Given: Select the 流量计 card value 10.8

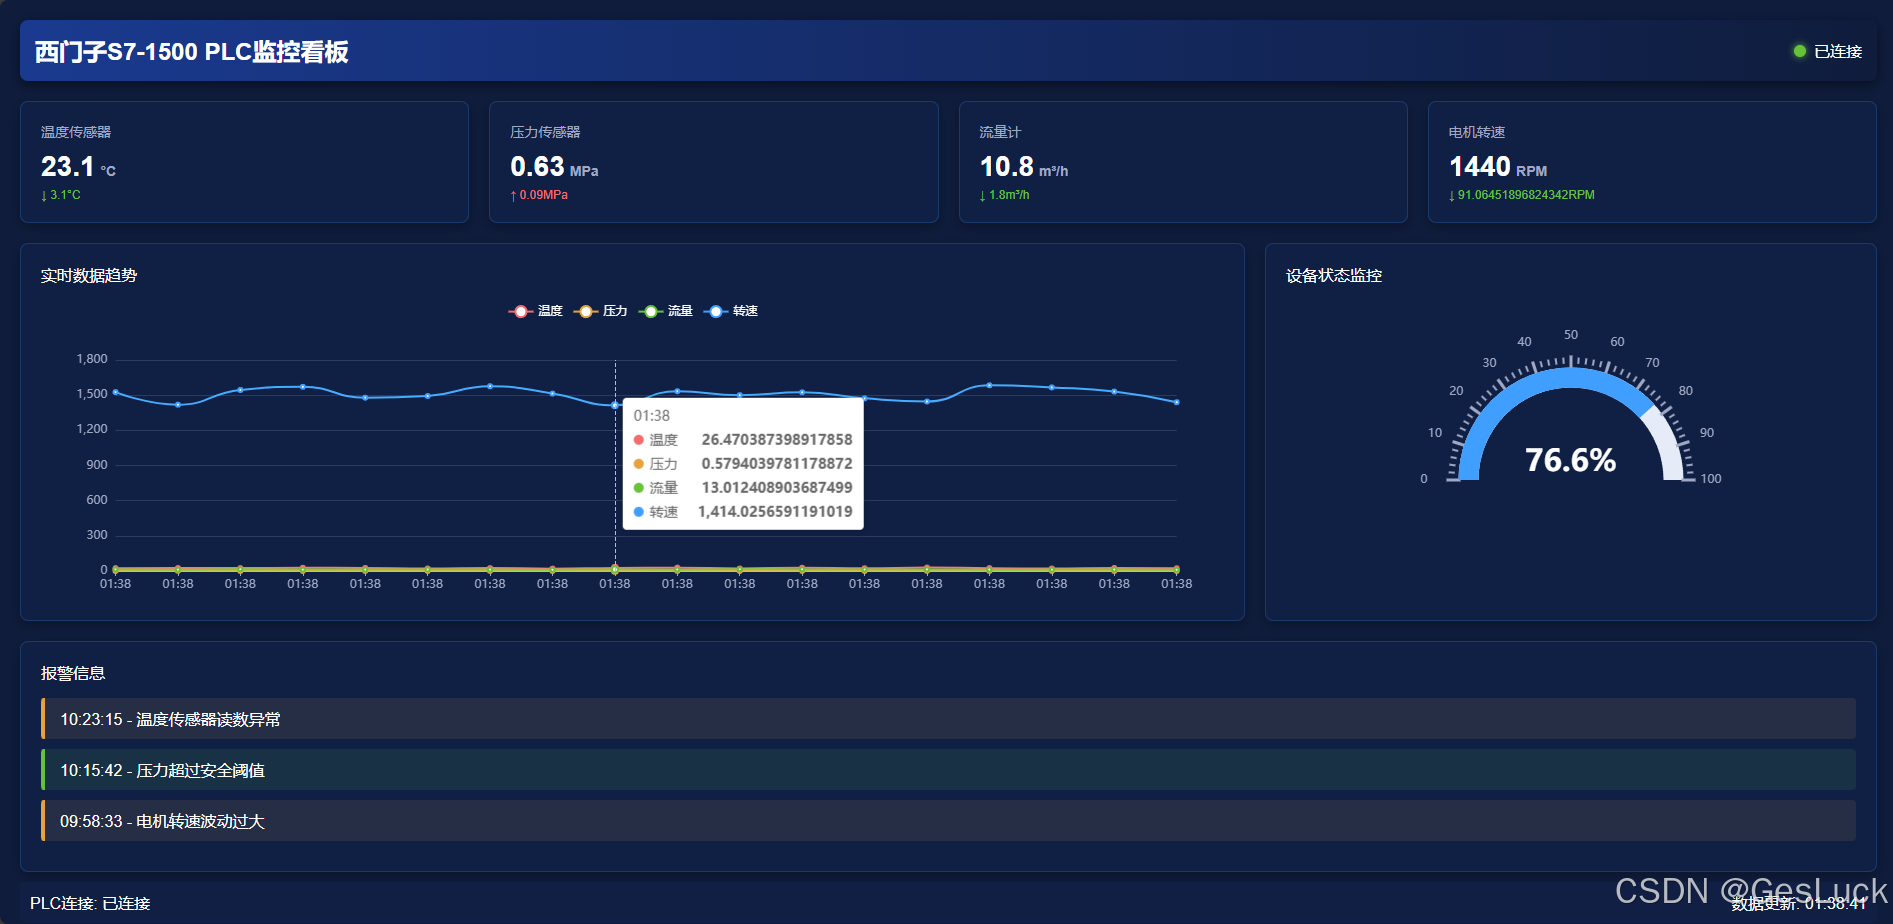Looking at the screenshot, I should tap(1007, 166).
